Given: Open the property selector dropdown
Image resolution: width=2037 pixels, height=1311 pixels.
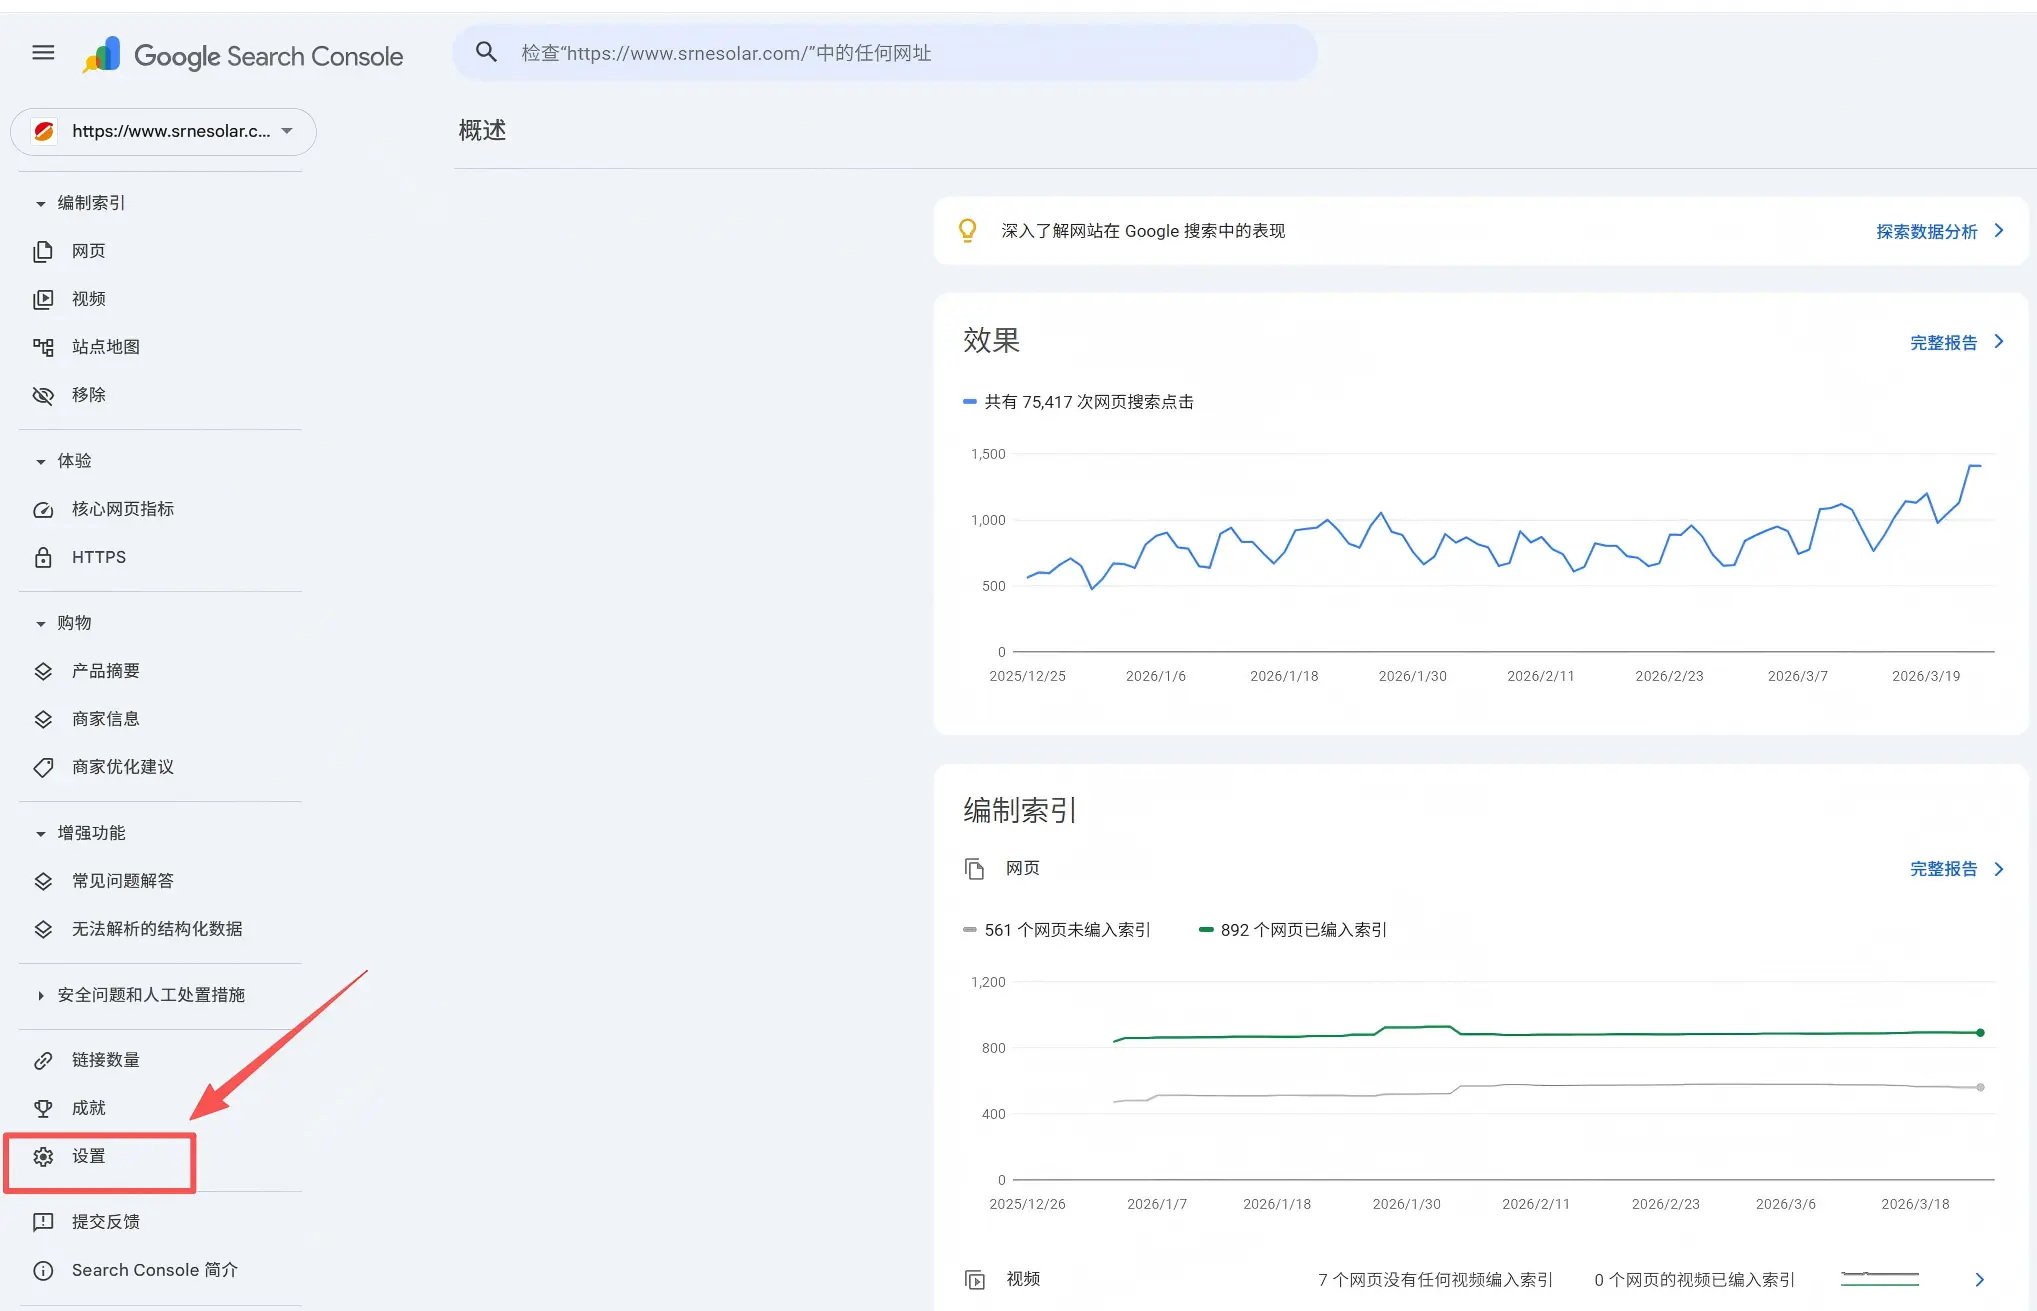Looking at the screenshot, I should point(163,131).
